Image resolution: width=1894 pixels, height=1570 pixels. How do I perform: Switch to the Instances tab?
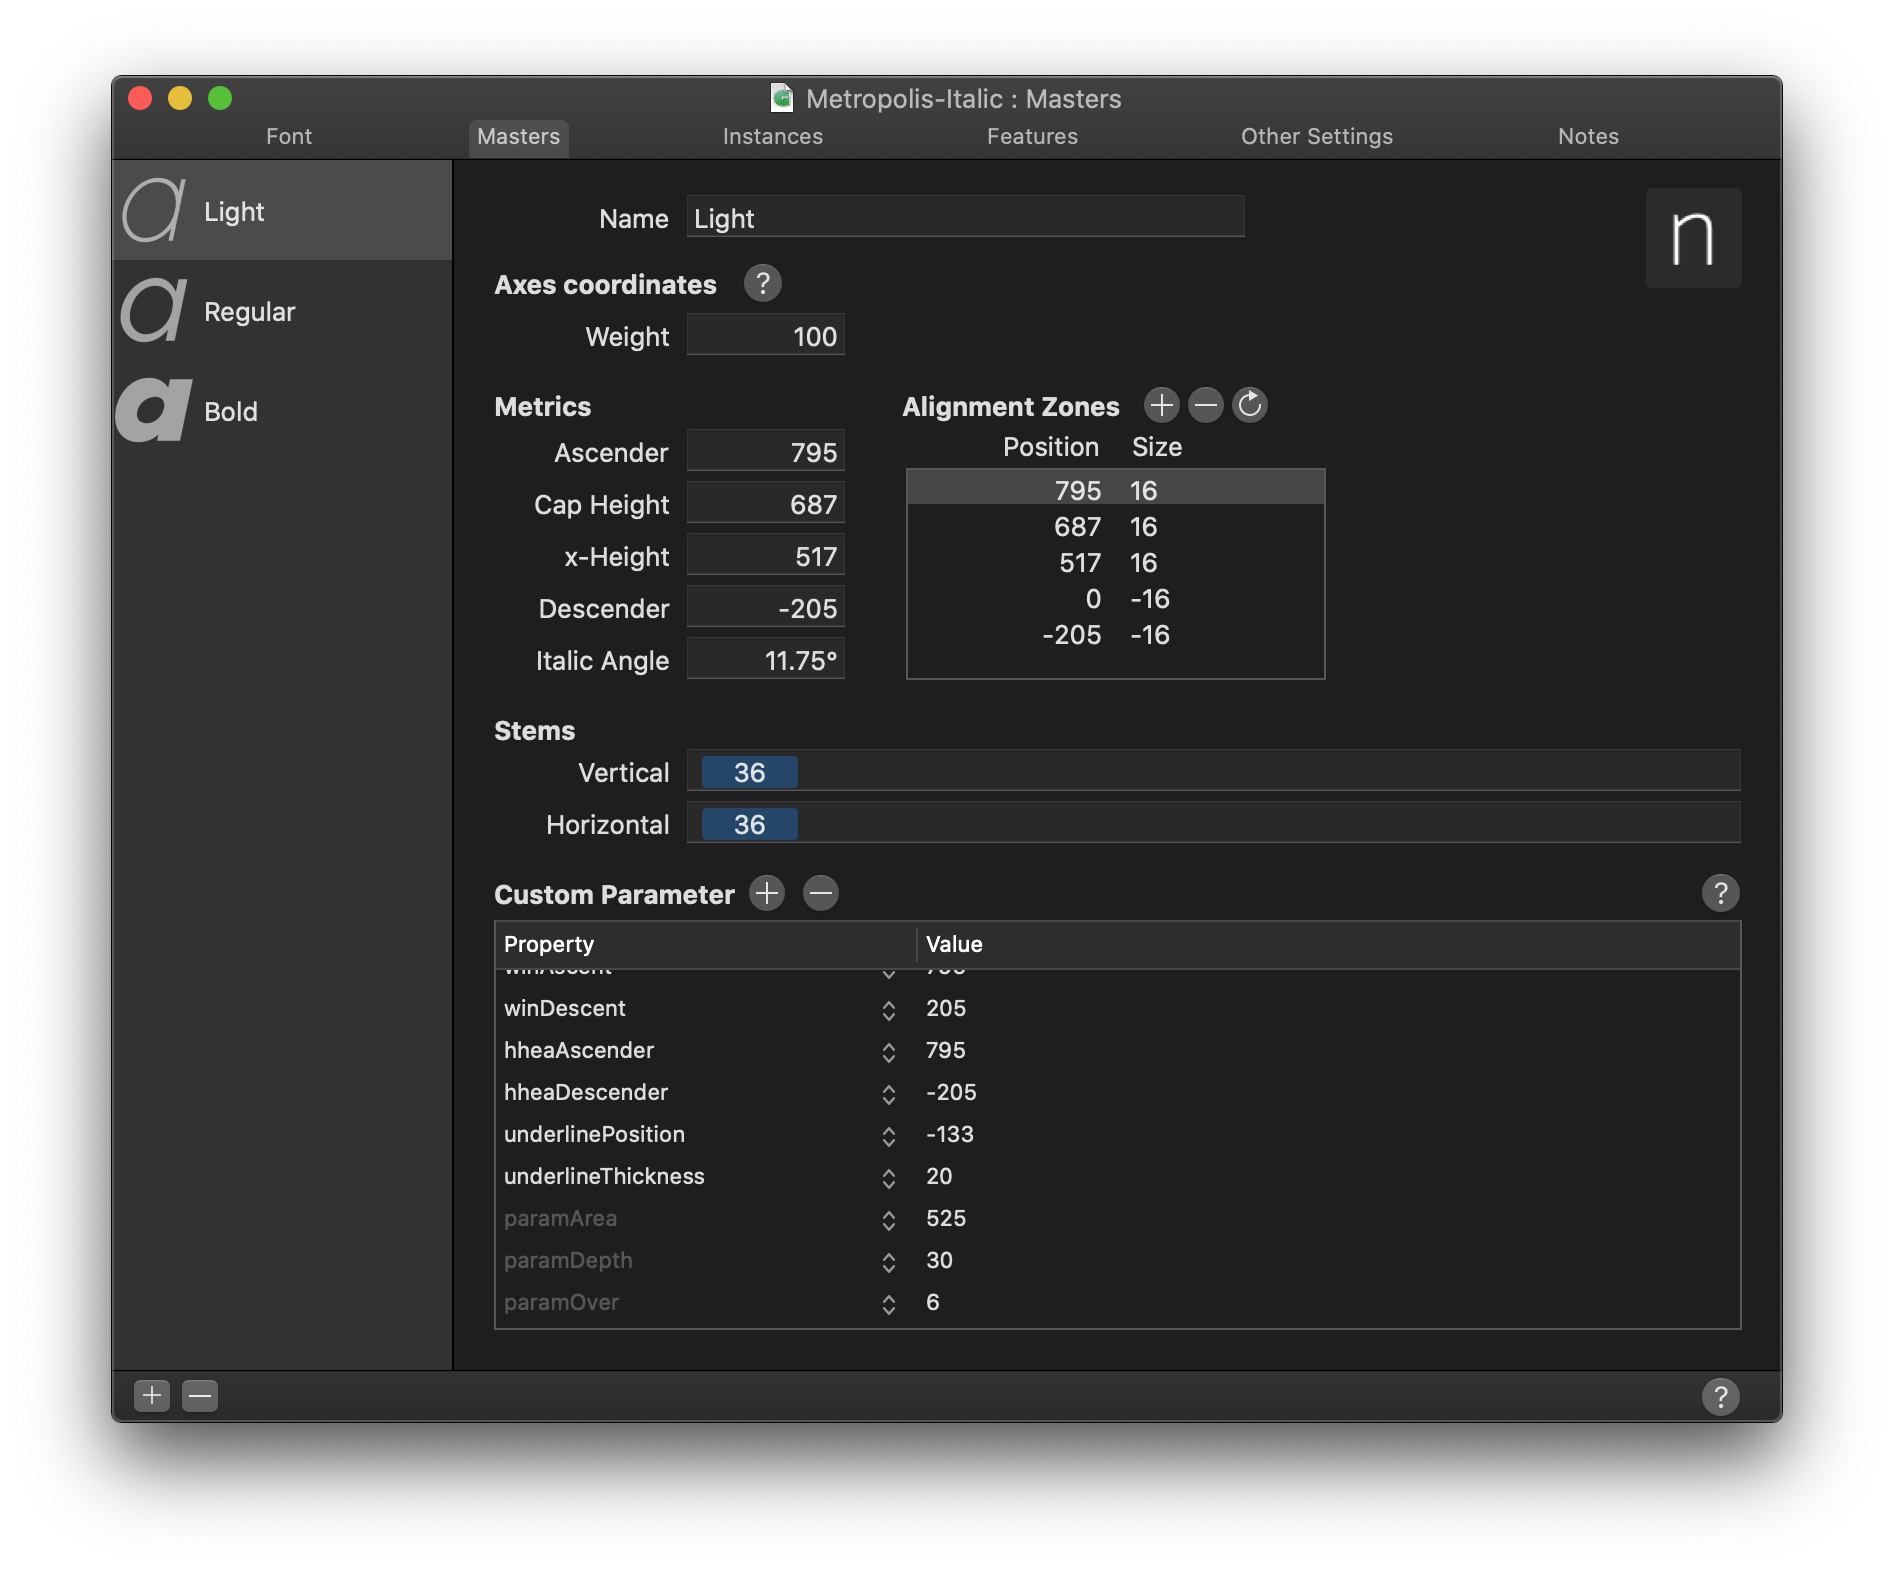pos(772,137)
